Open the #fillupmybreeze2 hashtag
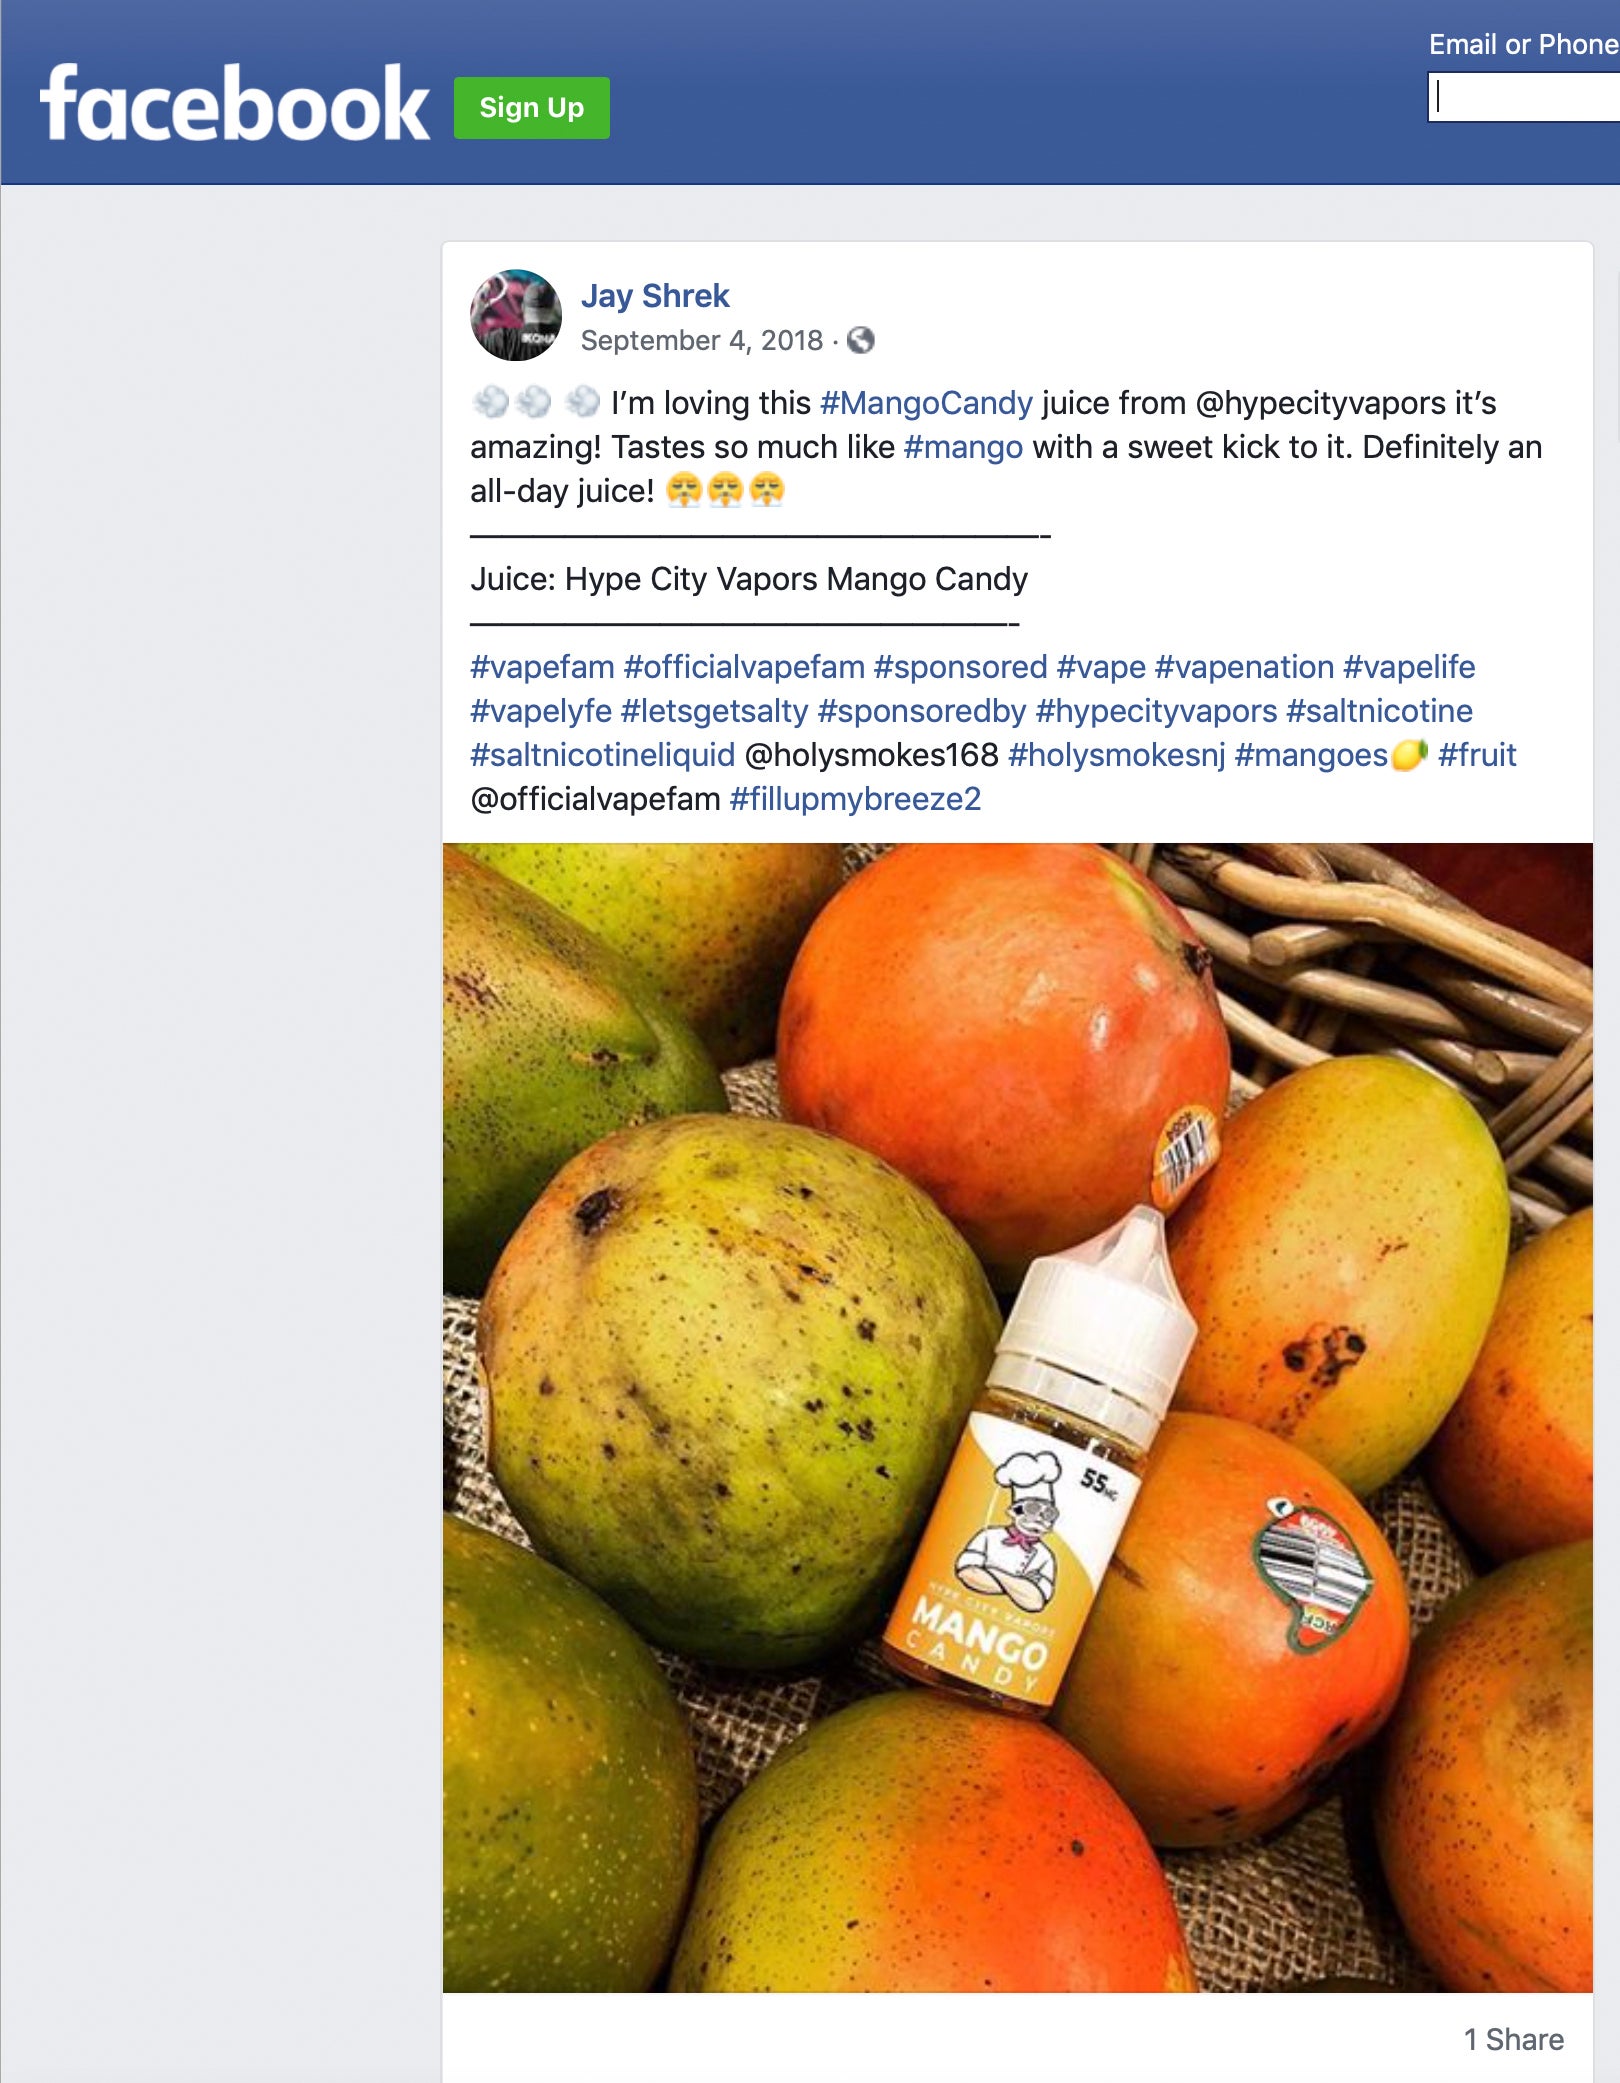This screenshot has width=1620, height=2083. click(856, 799)
